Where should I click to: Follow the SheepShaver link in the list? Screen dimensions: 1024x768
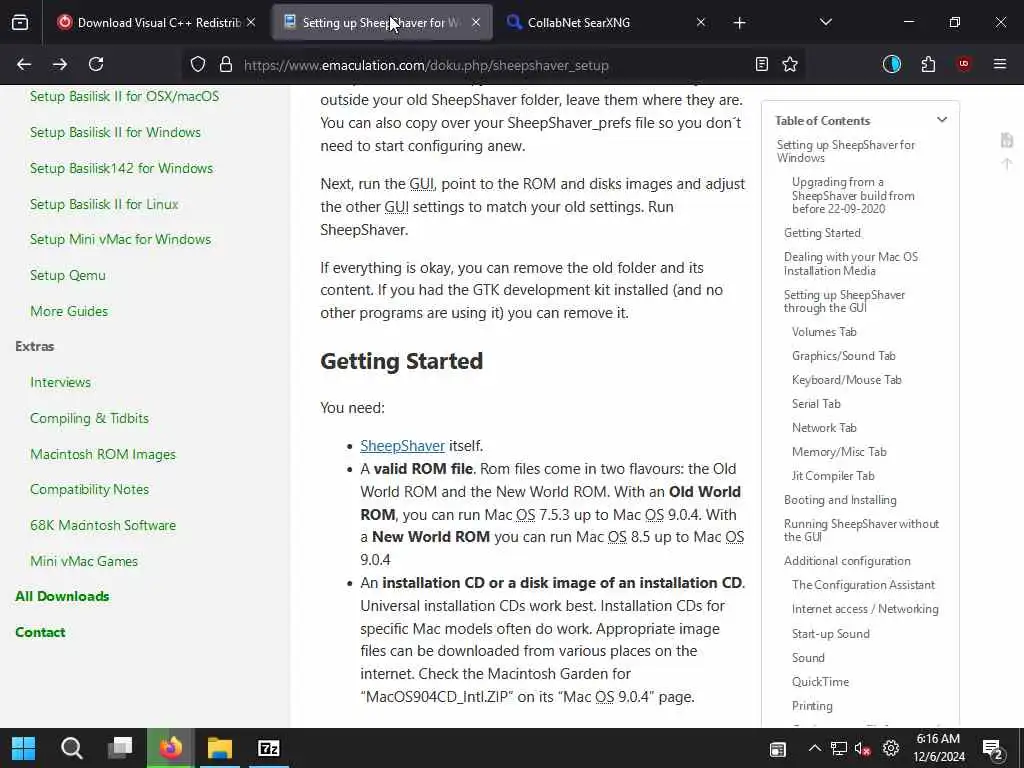click(402, 445)
